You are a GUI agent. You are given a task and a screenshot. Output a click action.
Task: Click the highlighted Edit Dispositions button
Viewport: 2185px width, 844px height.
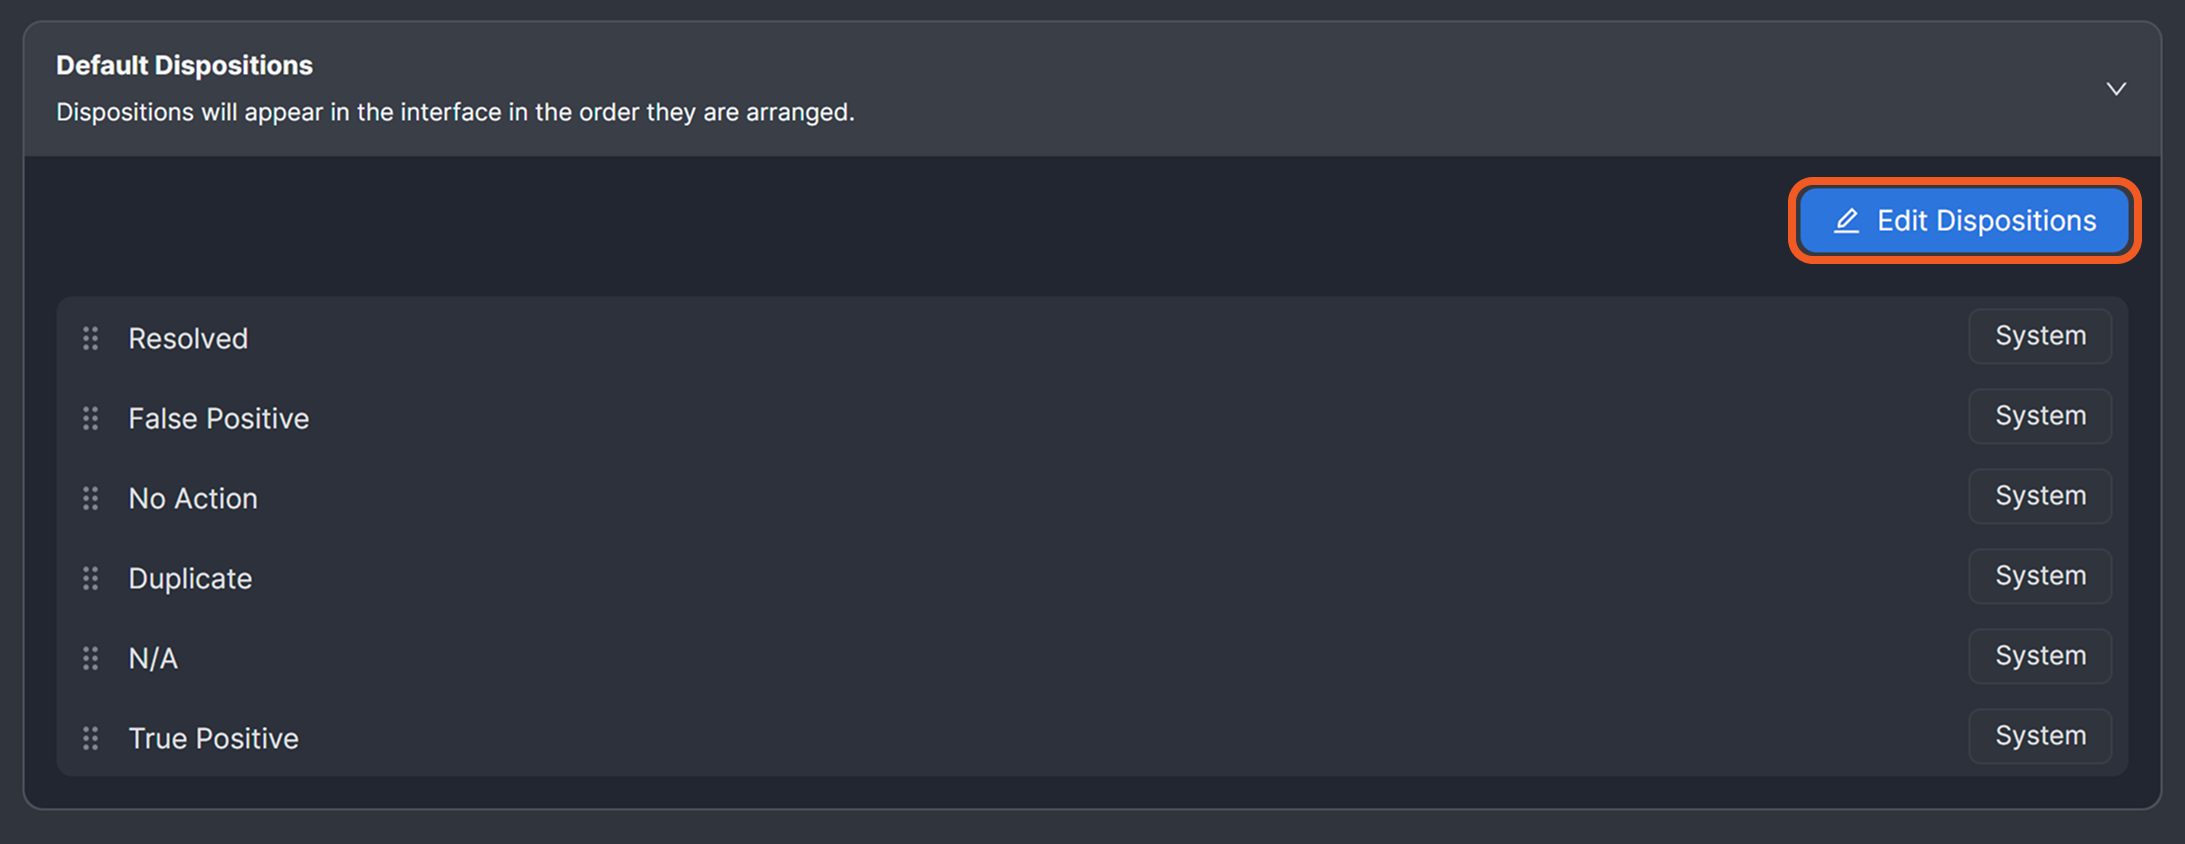1962,220
